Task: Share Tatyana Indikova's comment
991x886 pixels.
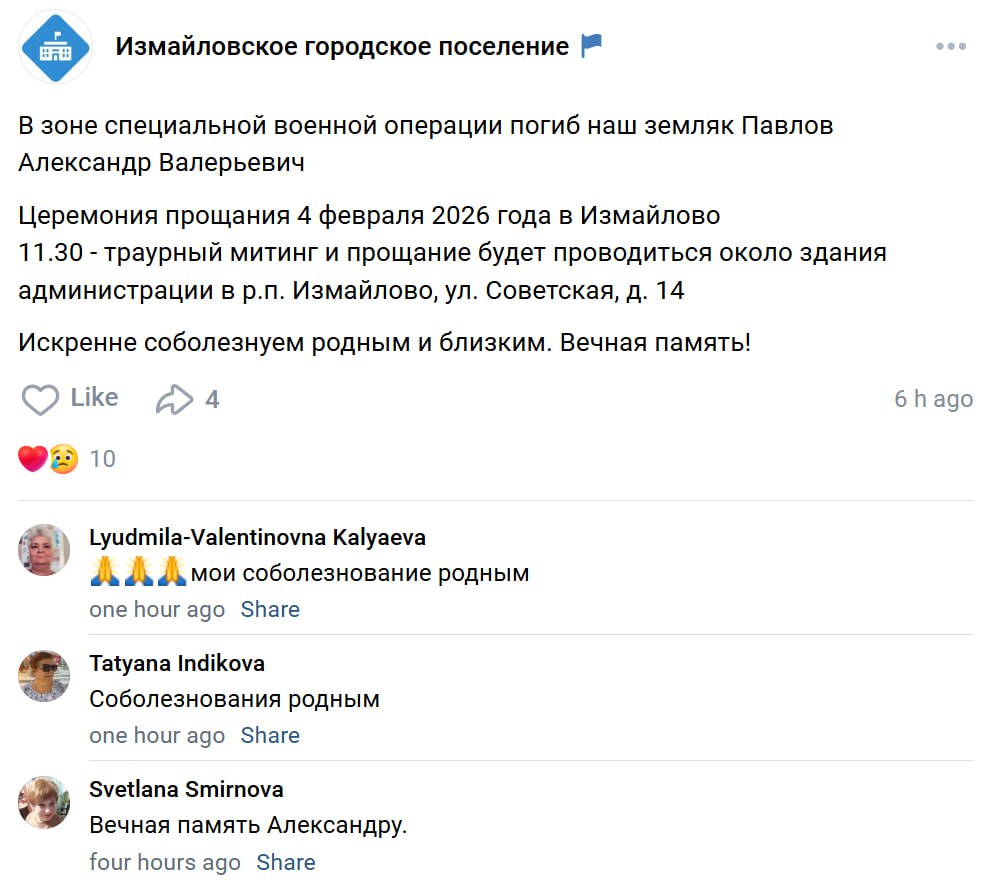Action: point(270,735)
